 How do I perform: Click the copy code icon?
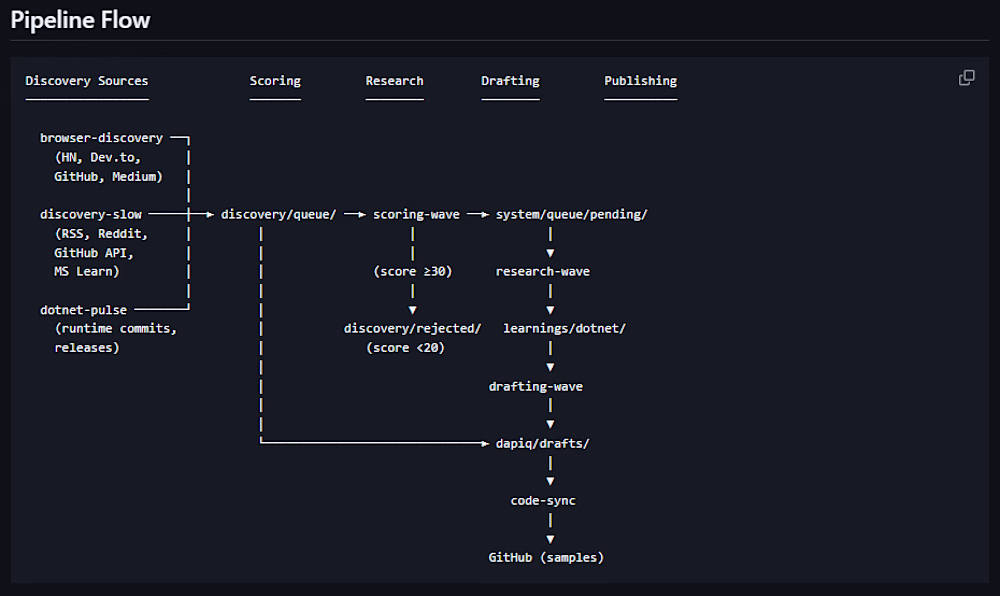(967, 78)
